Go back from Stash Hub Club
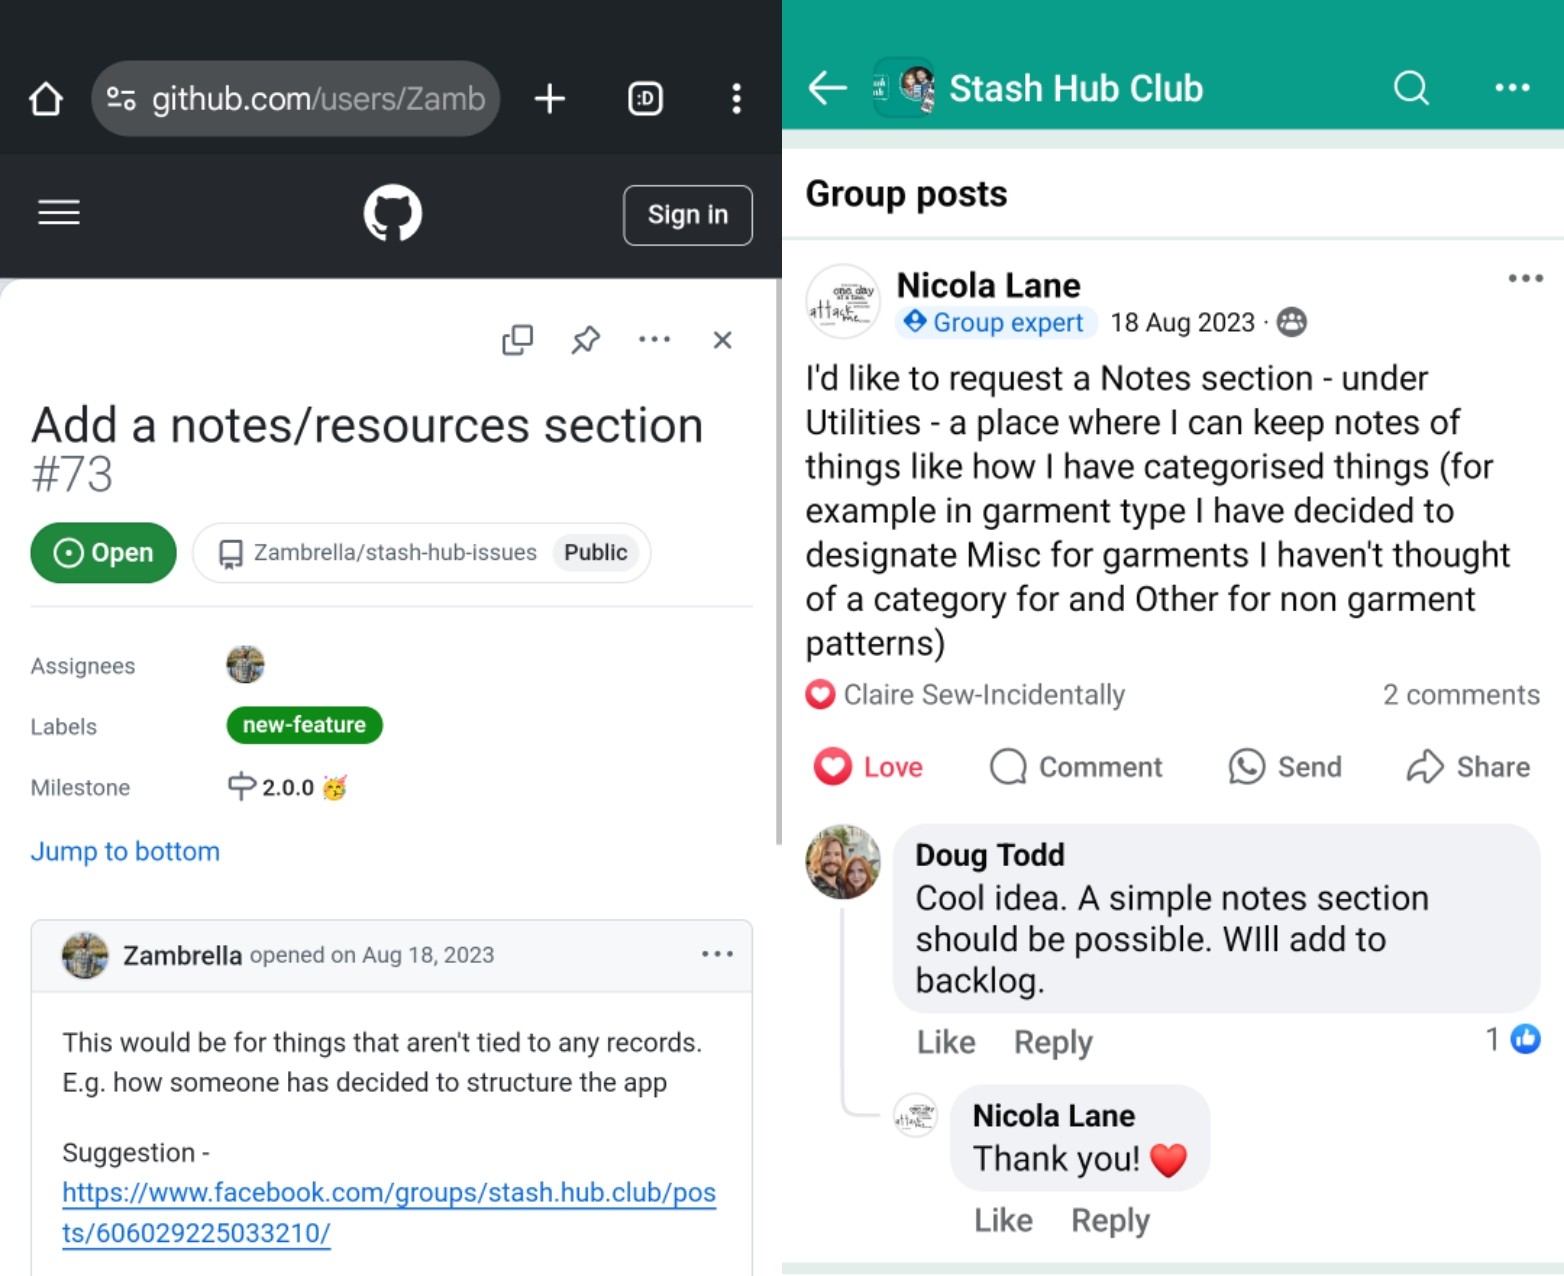The image size is (1564, 1276). click(827, 88)
